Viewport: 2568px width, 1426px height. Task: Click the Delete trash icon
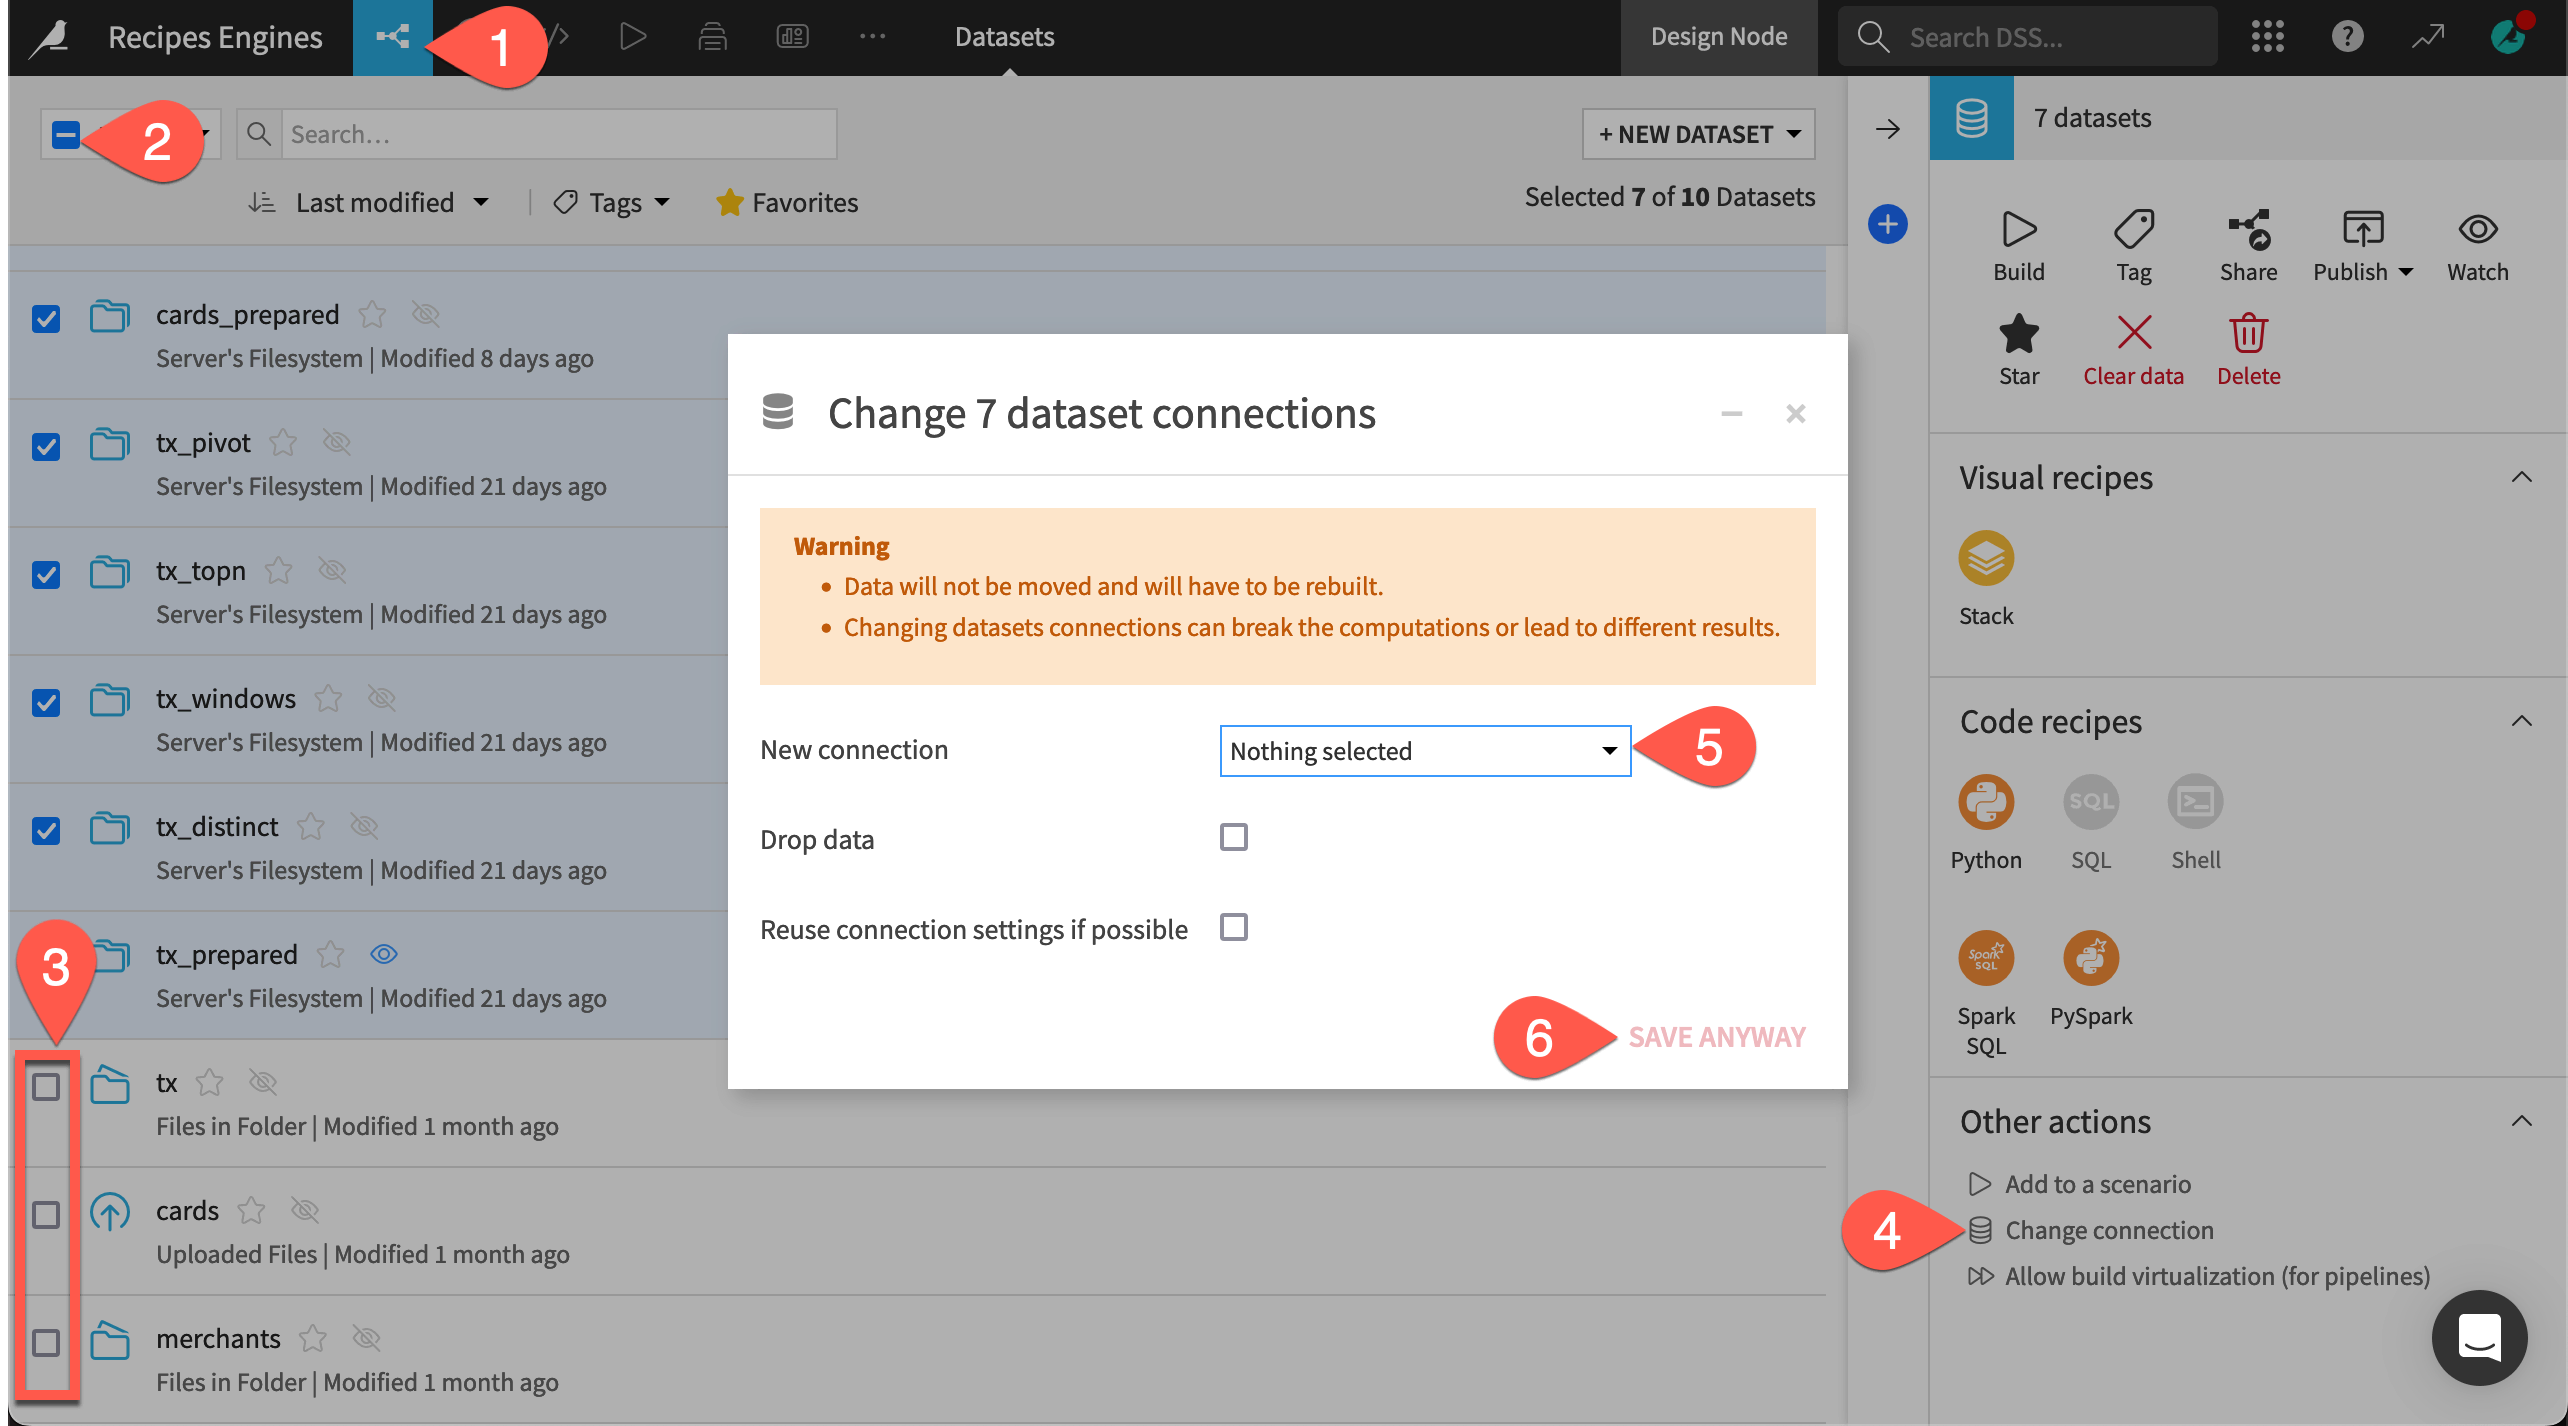tap(2248, 334)
